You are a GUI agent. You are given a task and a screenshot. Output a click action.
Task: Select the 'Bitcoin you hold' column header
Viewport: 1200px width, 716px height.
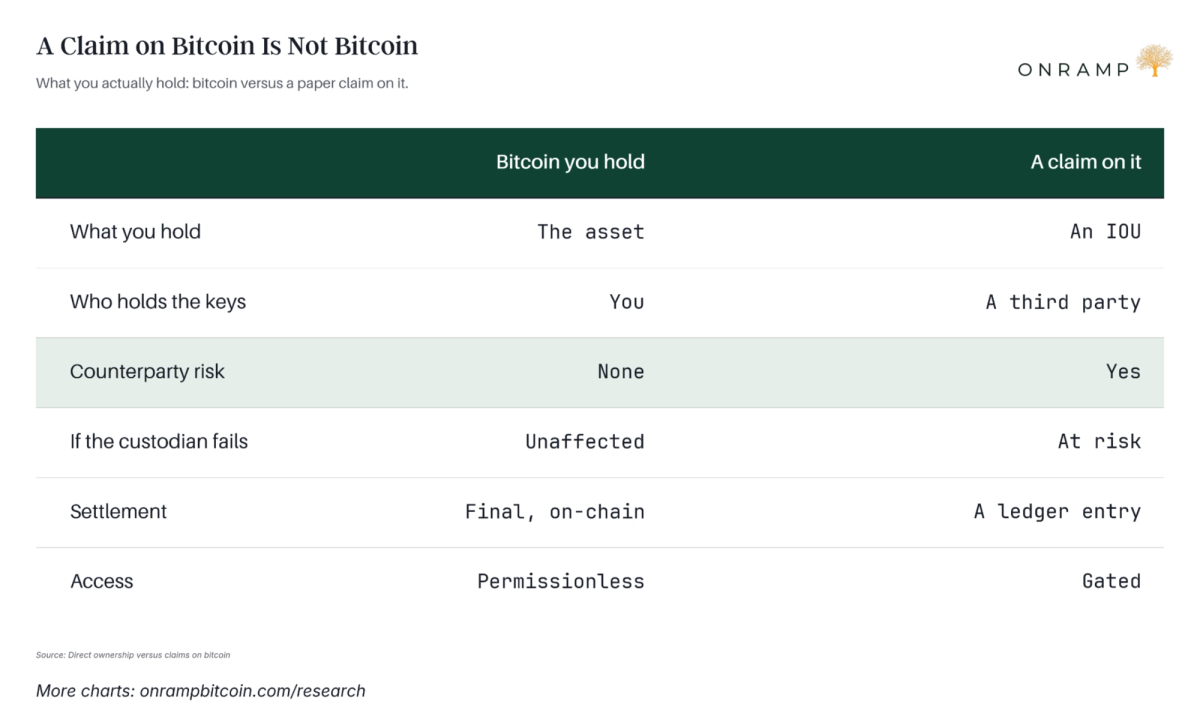click(570, 162)
